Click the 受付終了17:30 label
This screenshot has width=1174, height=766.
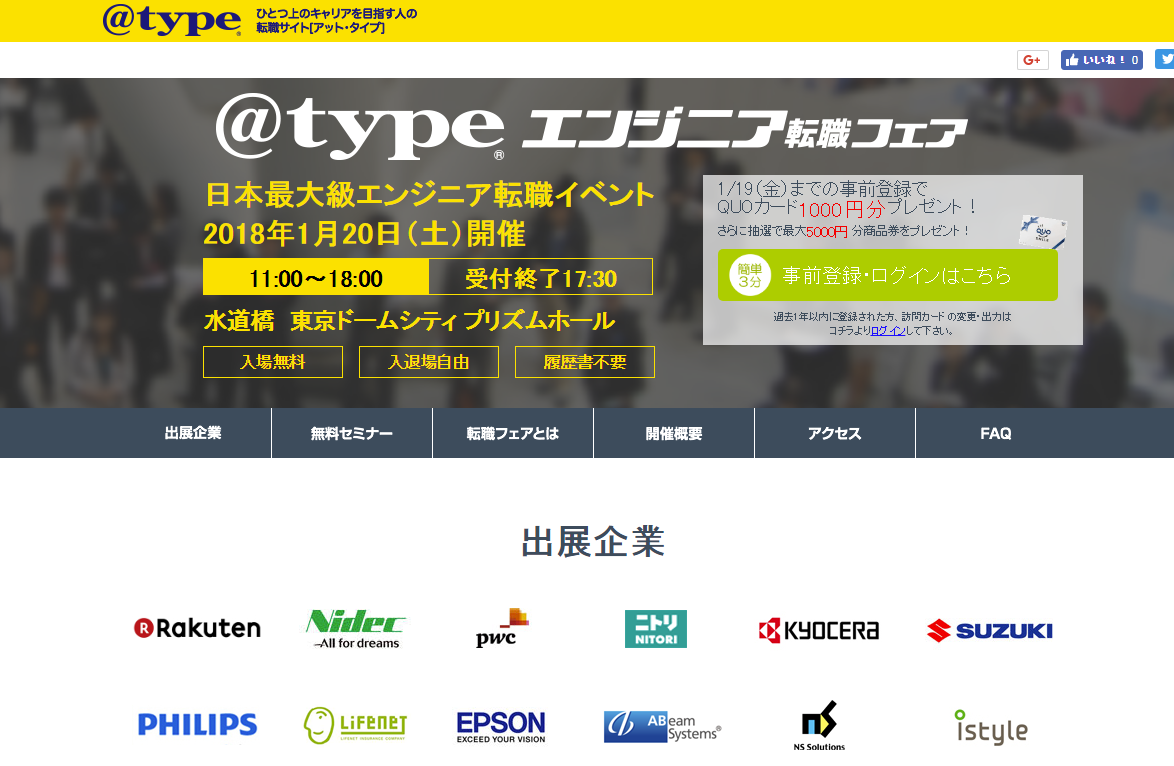(541, 278)
